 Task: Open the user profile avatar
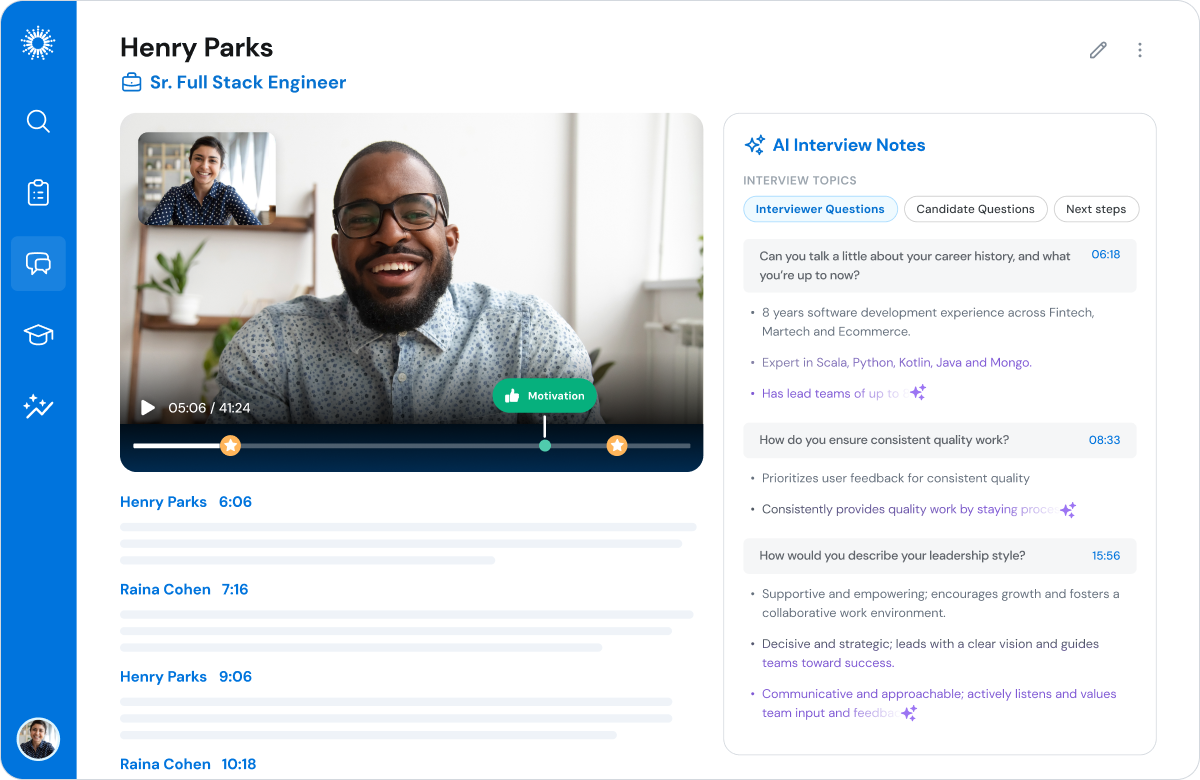click(x=38, y=739)
